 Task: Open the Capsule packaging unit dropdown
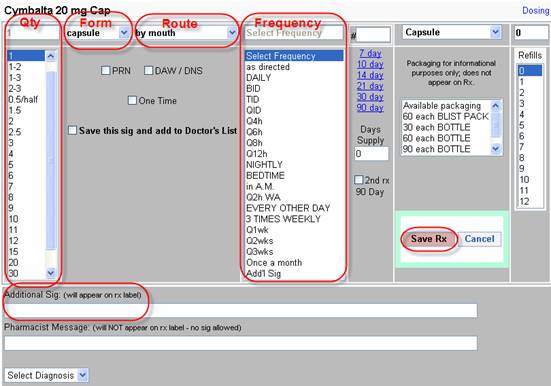tap(451, 32)
